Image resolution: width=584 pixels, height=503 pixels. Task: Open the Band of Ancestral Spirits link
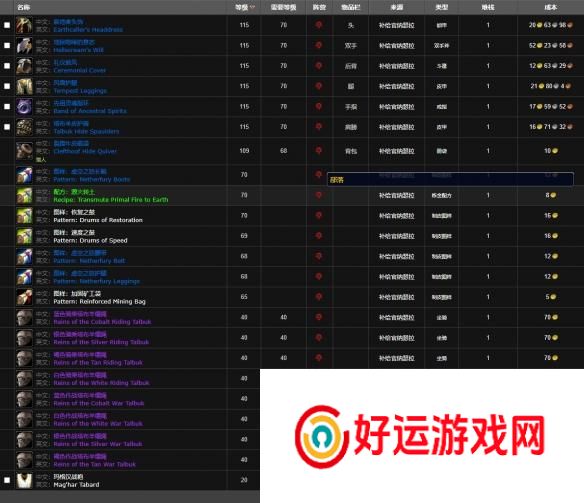90,111
